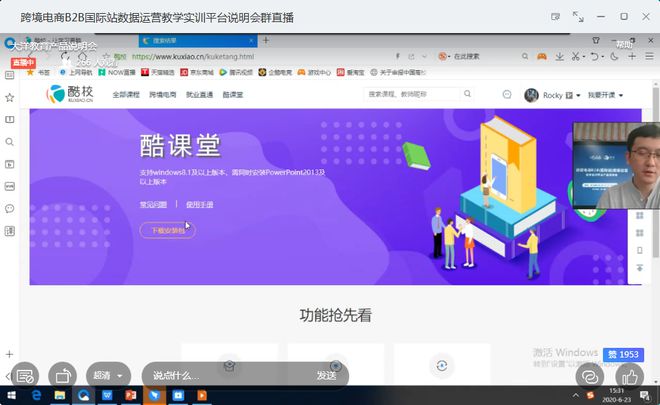Click the game controller icon in browser toolbar
The width and height of the screenshot is (660, 405).
click(x=542, y=56)
